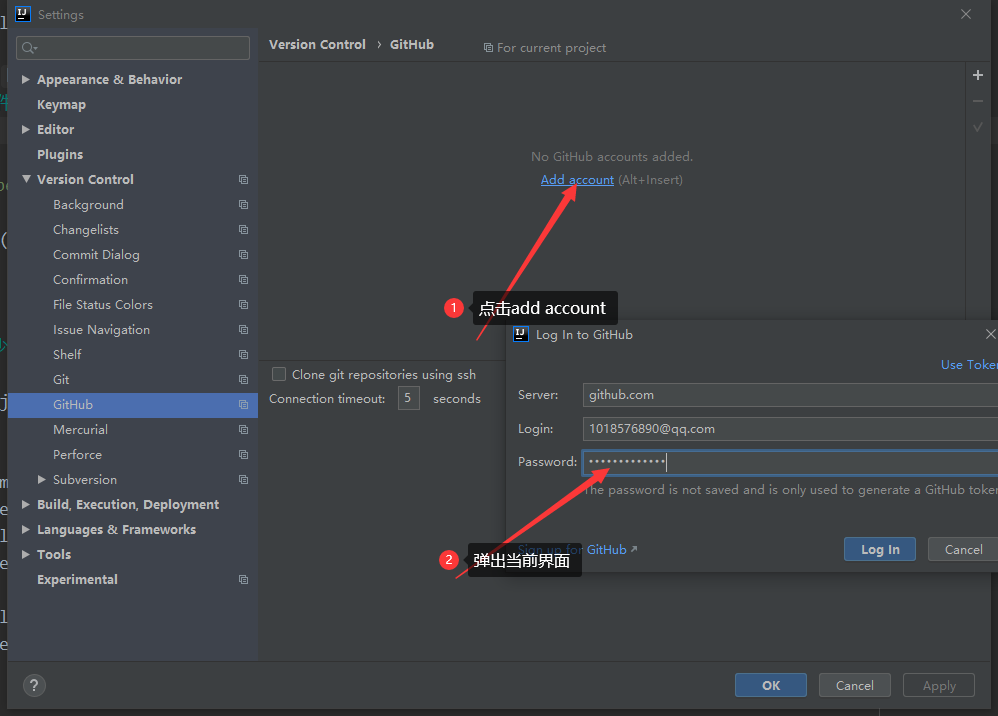Expand the Appearance & Behavior section
This screenshot has width=998, height=716.
tap(26, 80)
